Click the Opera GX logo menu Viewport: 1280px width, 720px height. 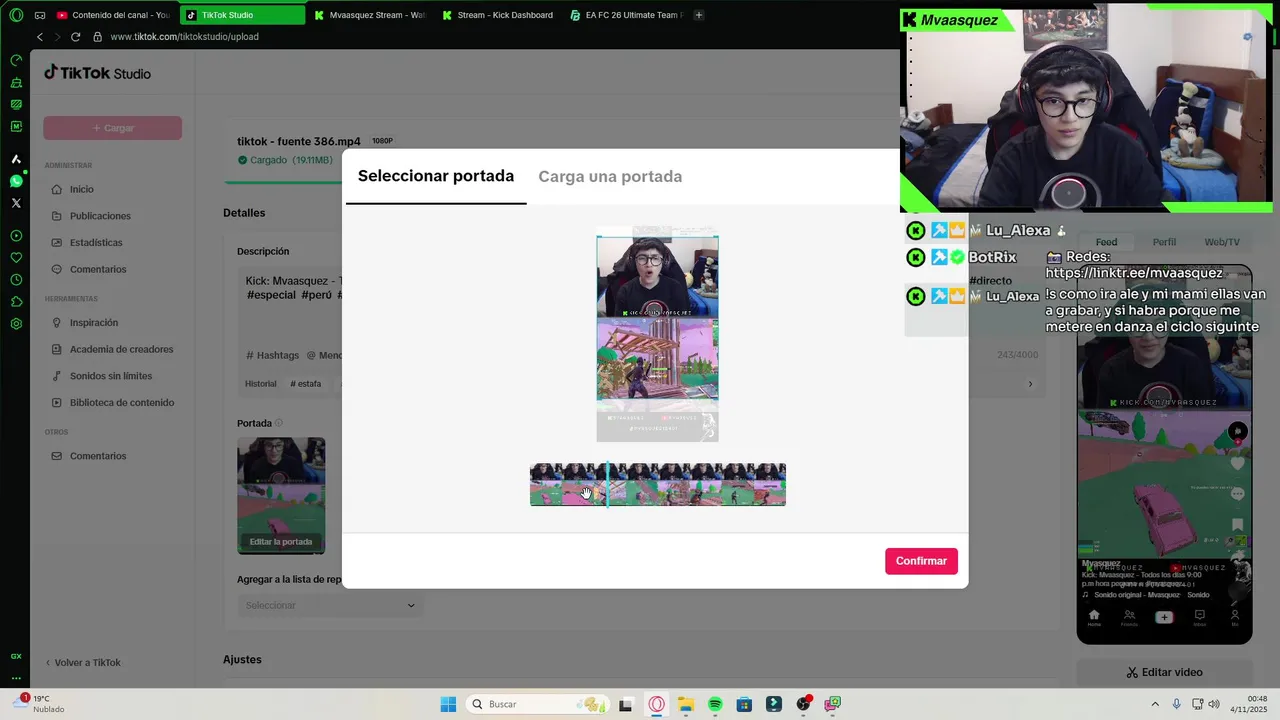pyautogui.click(x=16, y=15)
